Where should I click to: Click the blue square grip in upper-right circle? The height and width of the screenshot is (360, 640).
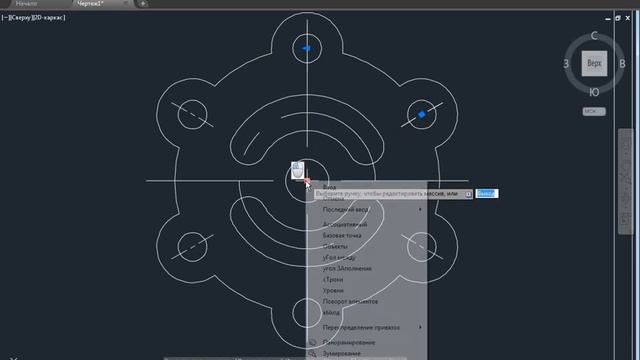coord(422,115)
